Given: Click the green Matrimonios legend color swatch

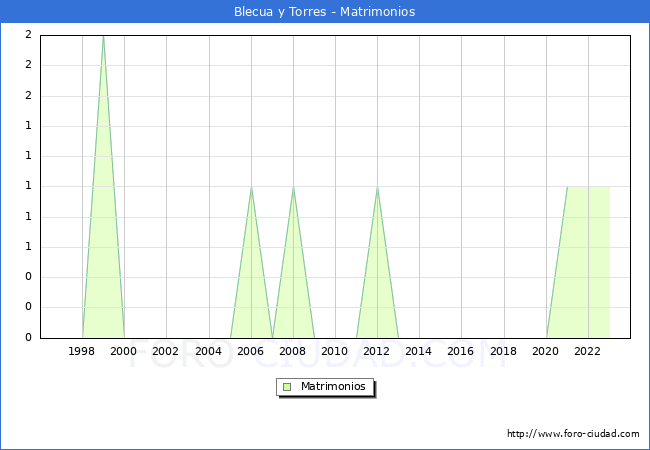Looking at the screenshot, I should pyautogui.click(x=287, y=387).
